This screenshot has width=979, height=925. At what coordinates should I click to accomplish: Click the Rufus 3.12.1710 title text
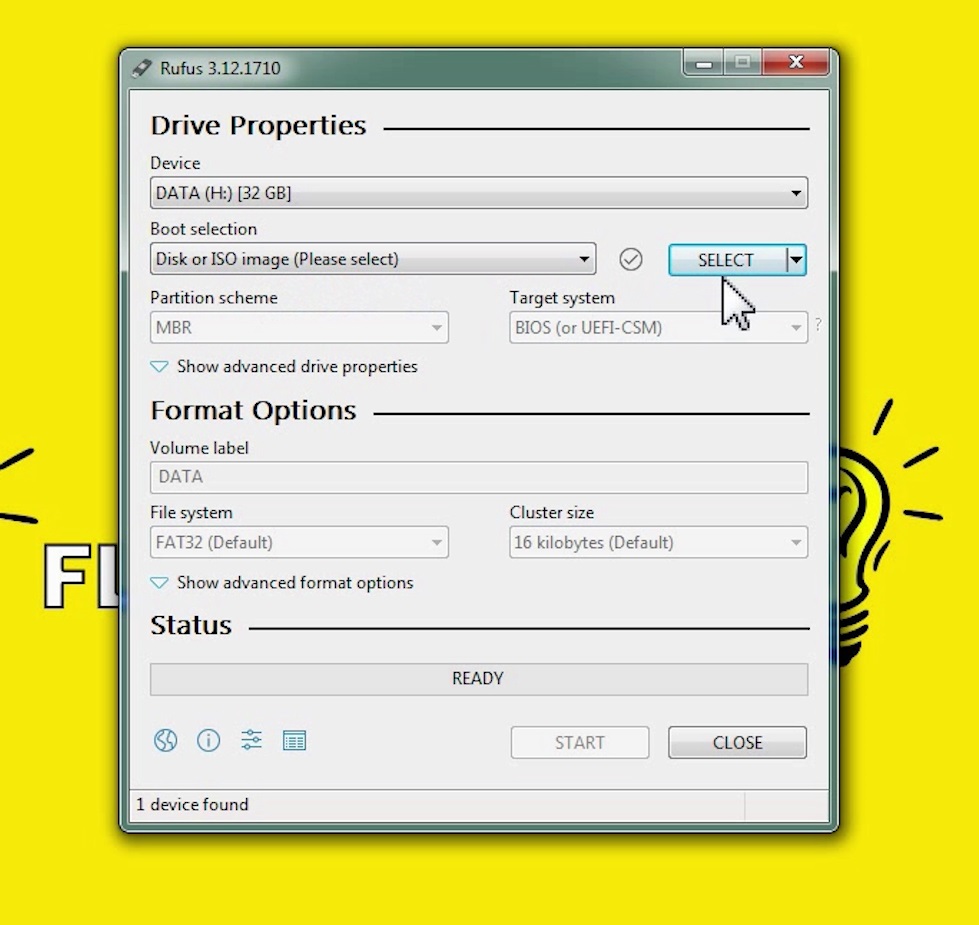pos(220,68)
